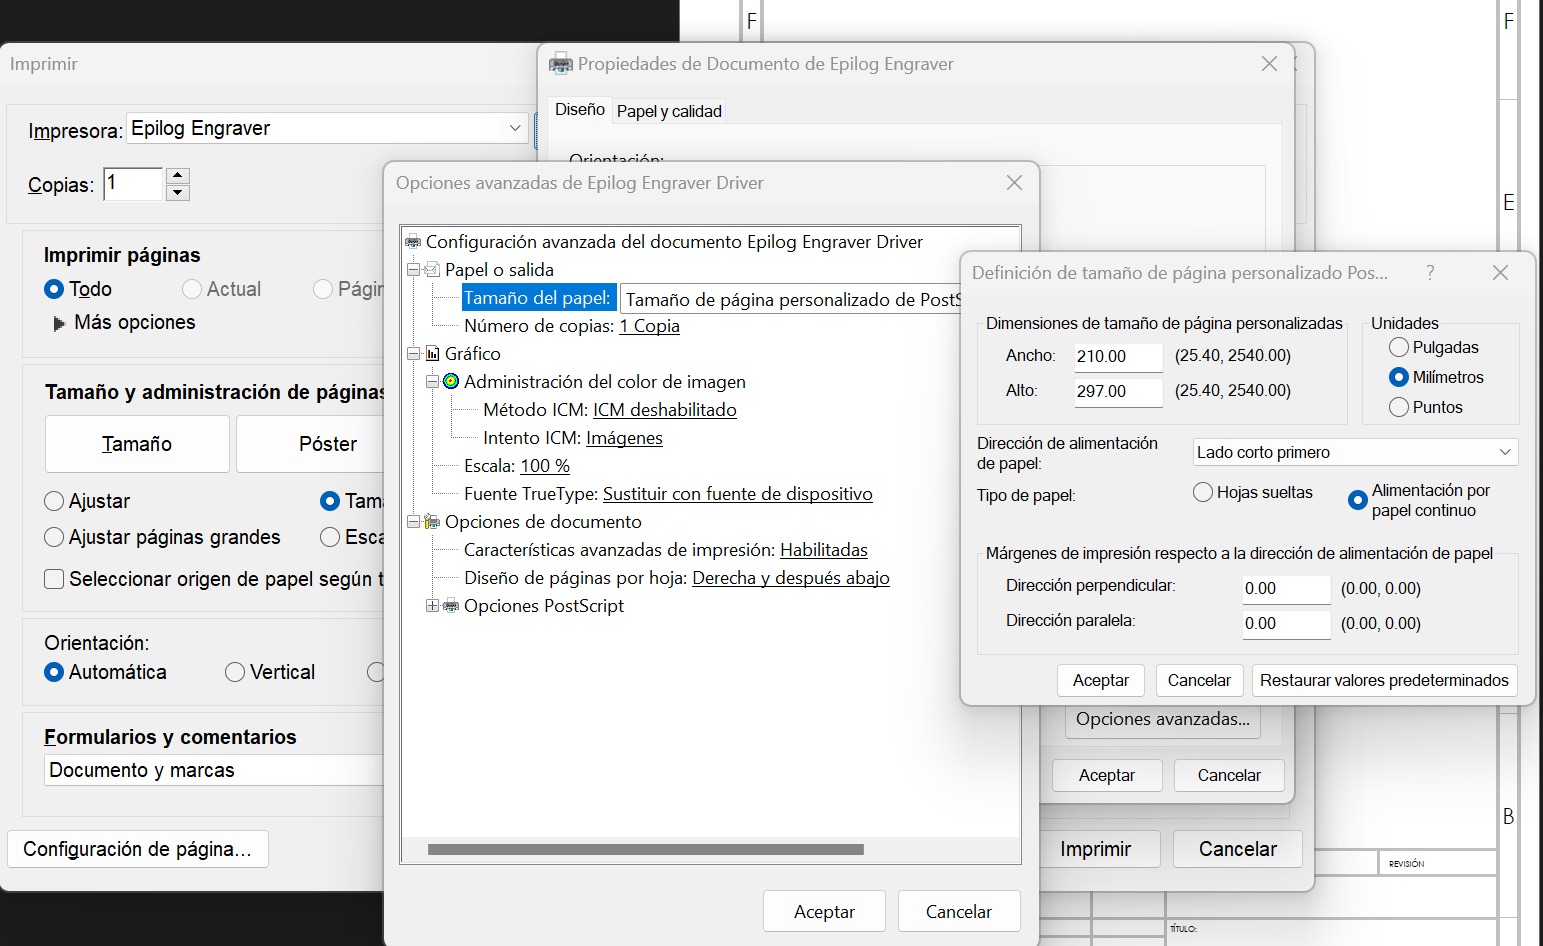Click the Imprimir button

pyautogui.click(x=1100, y=849)
